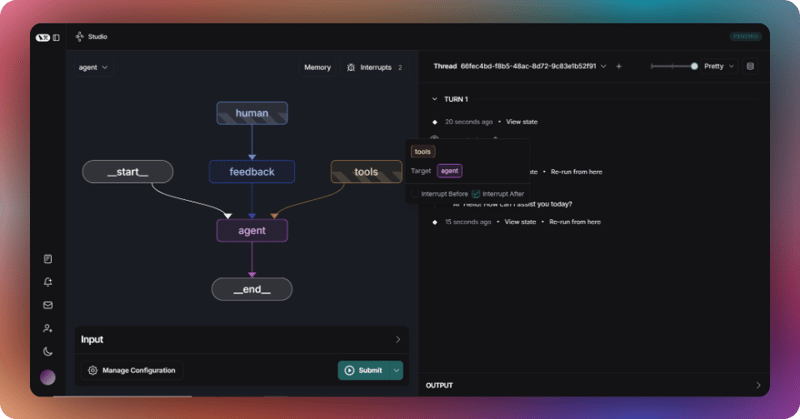Open the Interrupts menu
This screenshot has height=419, width=800.
coord(374,68)
